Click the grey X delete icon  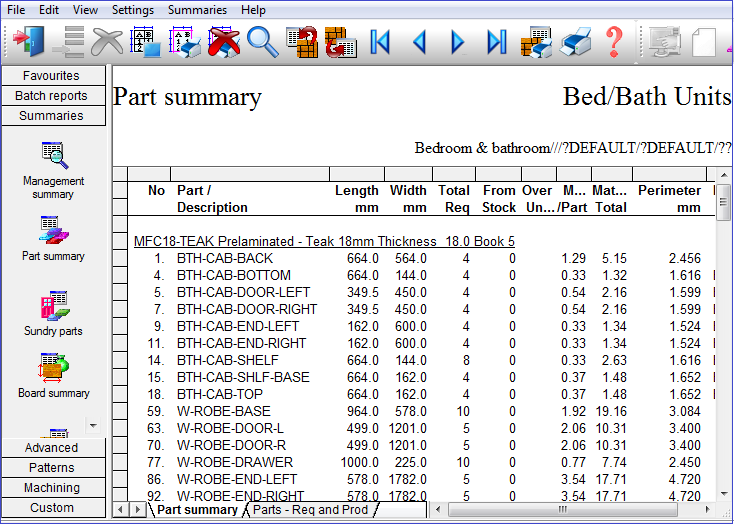[107, 41]
